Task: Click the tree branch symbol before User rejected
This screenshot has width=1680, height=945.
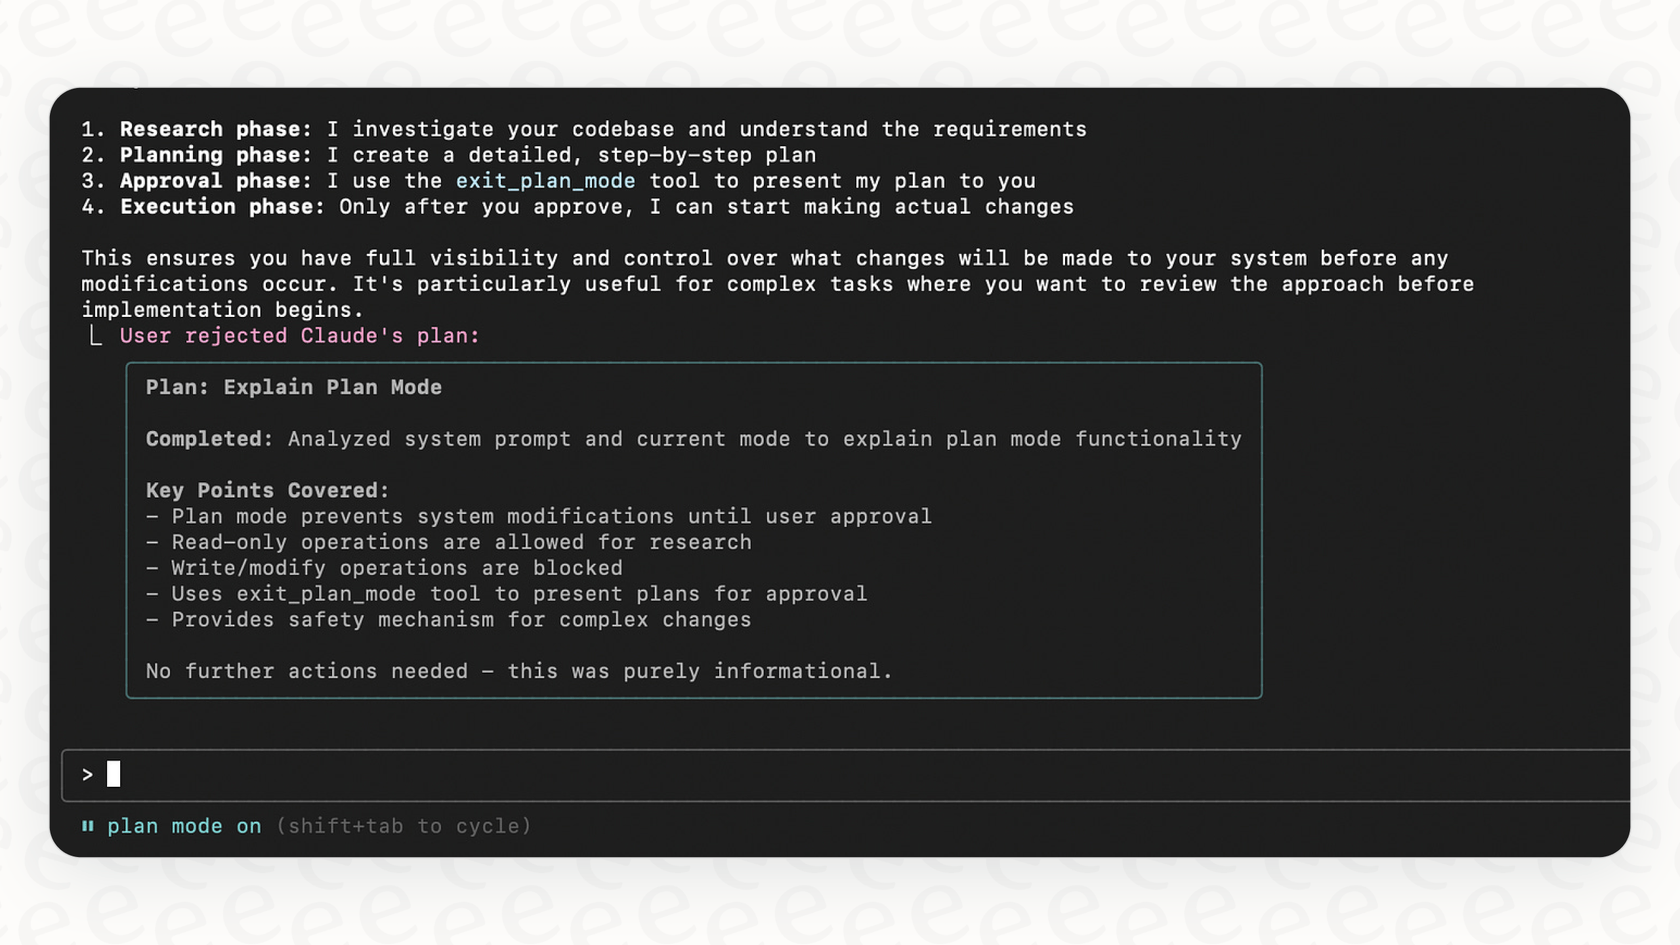Action: click(x=95, y=336)
